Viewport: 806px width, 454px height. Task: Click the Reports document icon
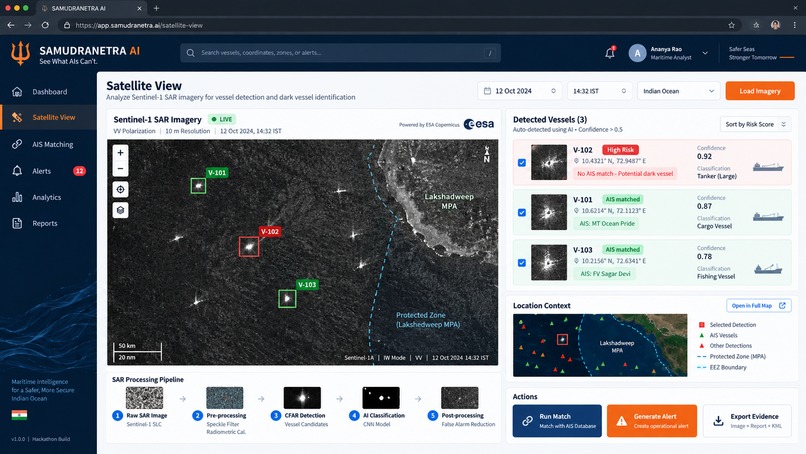pos(17,223)
